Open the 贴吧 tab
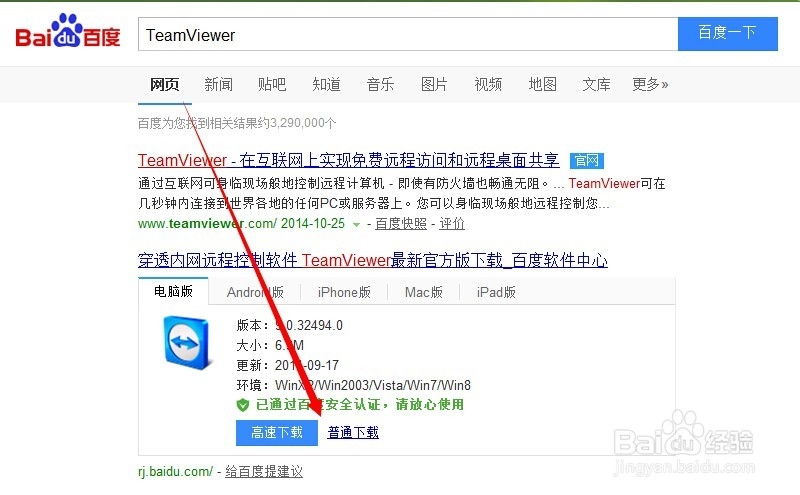 [272, 84]
